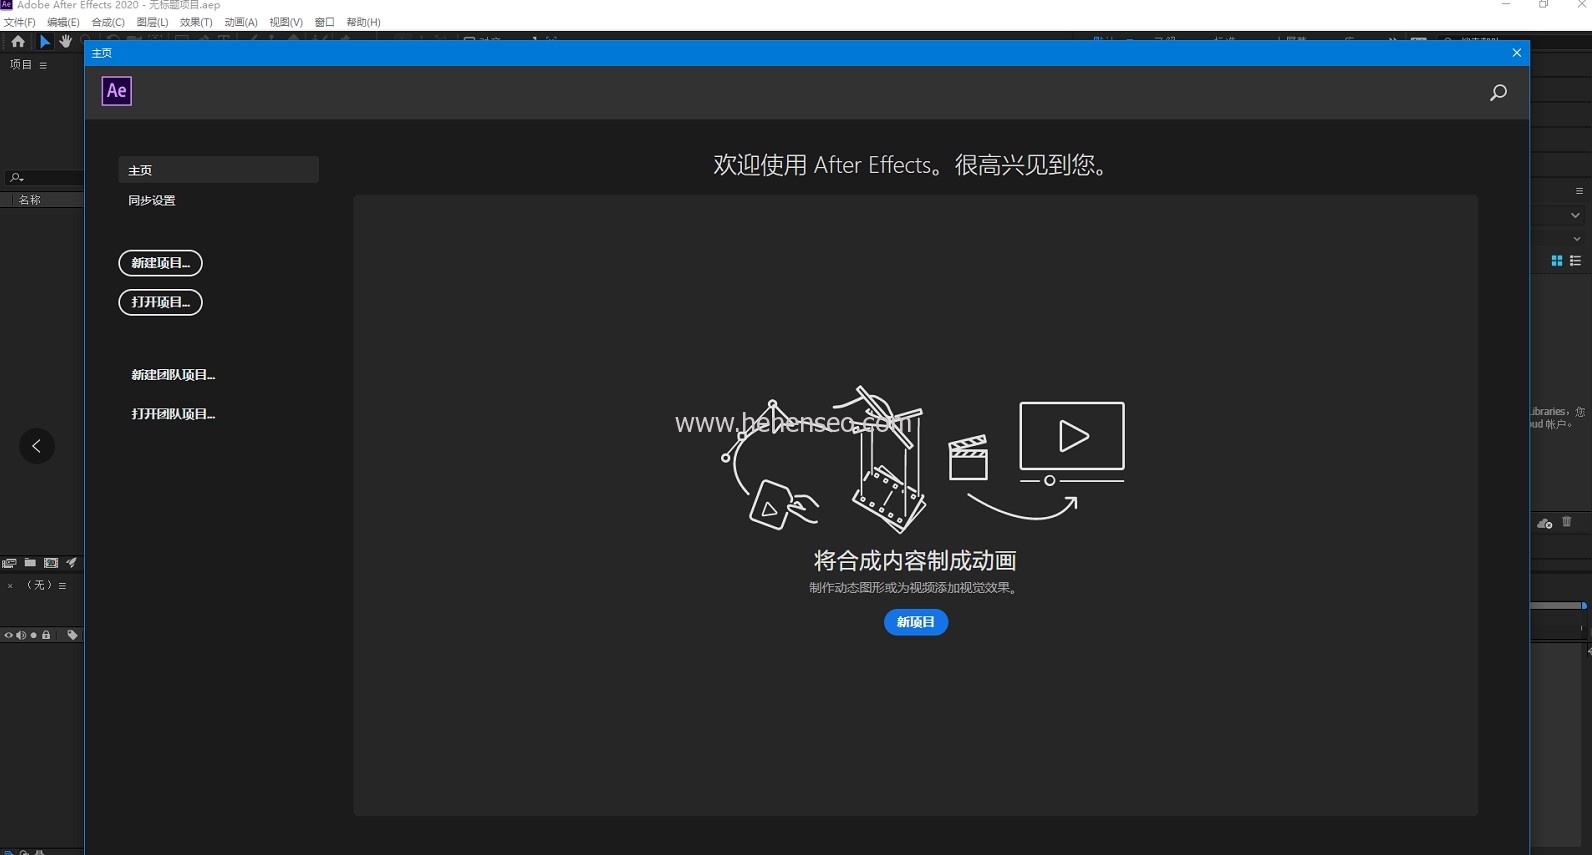Click the 打开项目... button
Viewport: 1592px width, 855px height.
tap(160, 302)
